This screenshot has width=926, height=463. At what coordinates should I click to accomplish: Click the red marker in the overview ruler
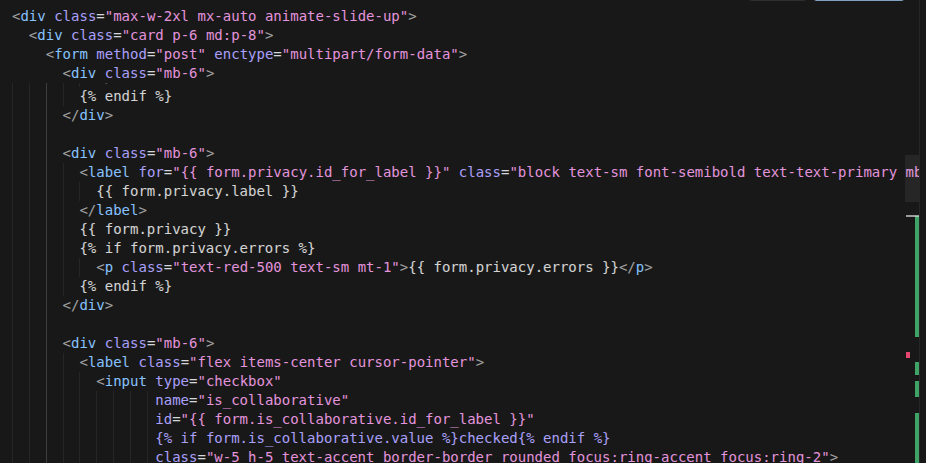point(907,355)
